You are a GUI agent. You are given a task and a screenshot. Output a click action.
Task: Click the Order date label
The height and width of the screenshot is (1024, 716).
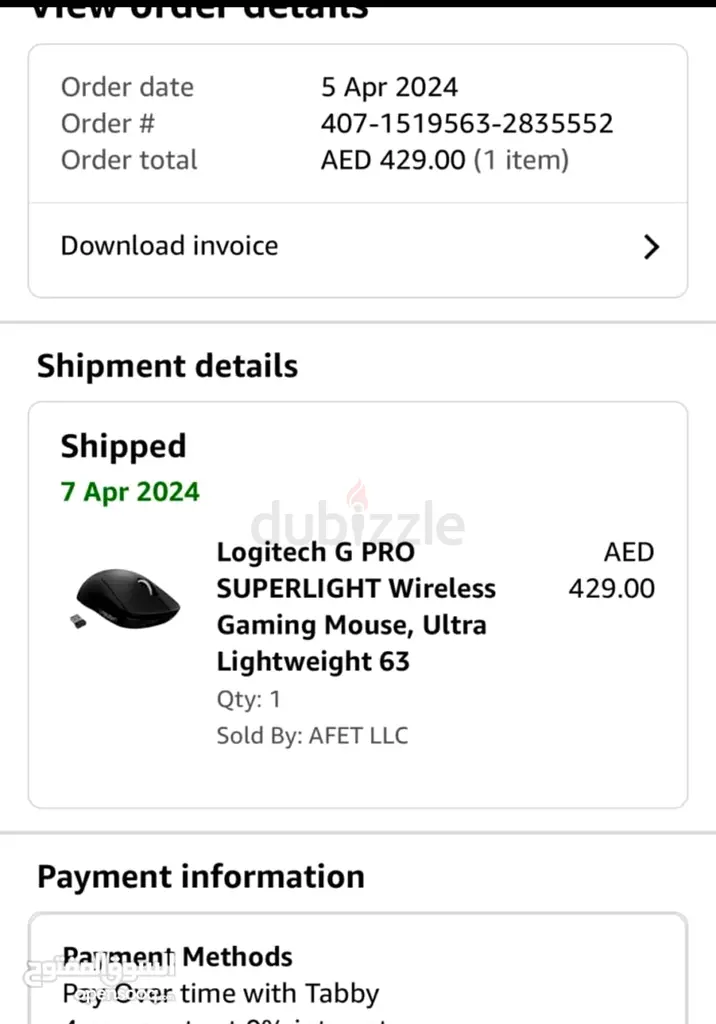(x=127, y=87)
